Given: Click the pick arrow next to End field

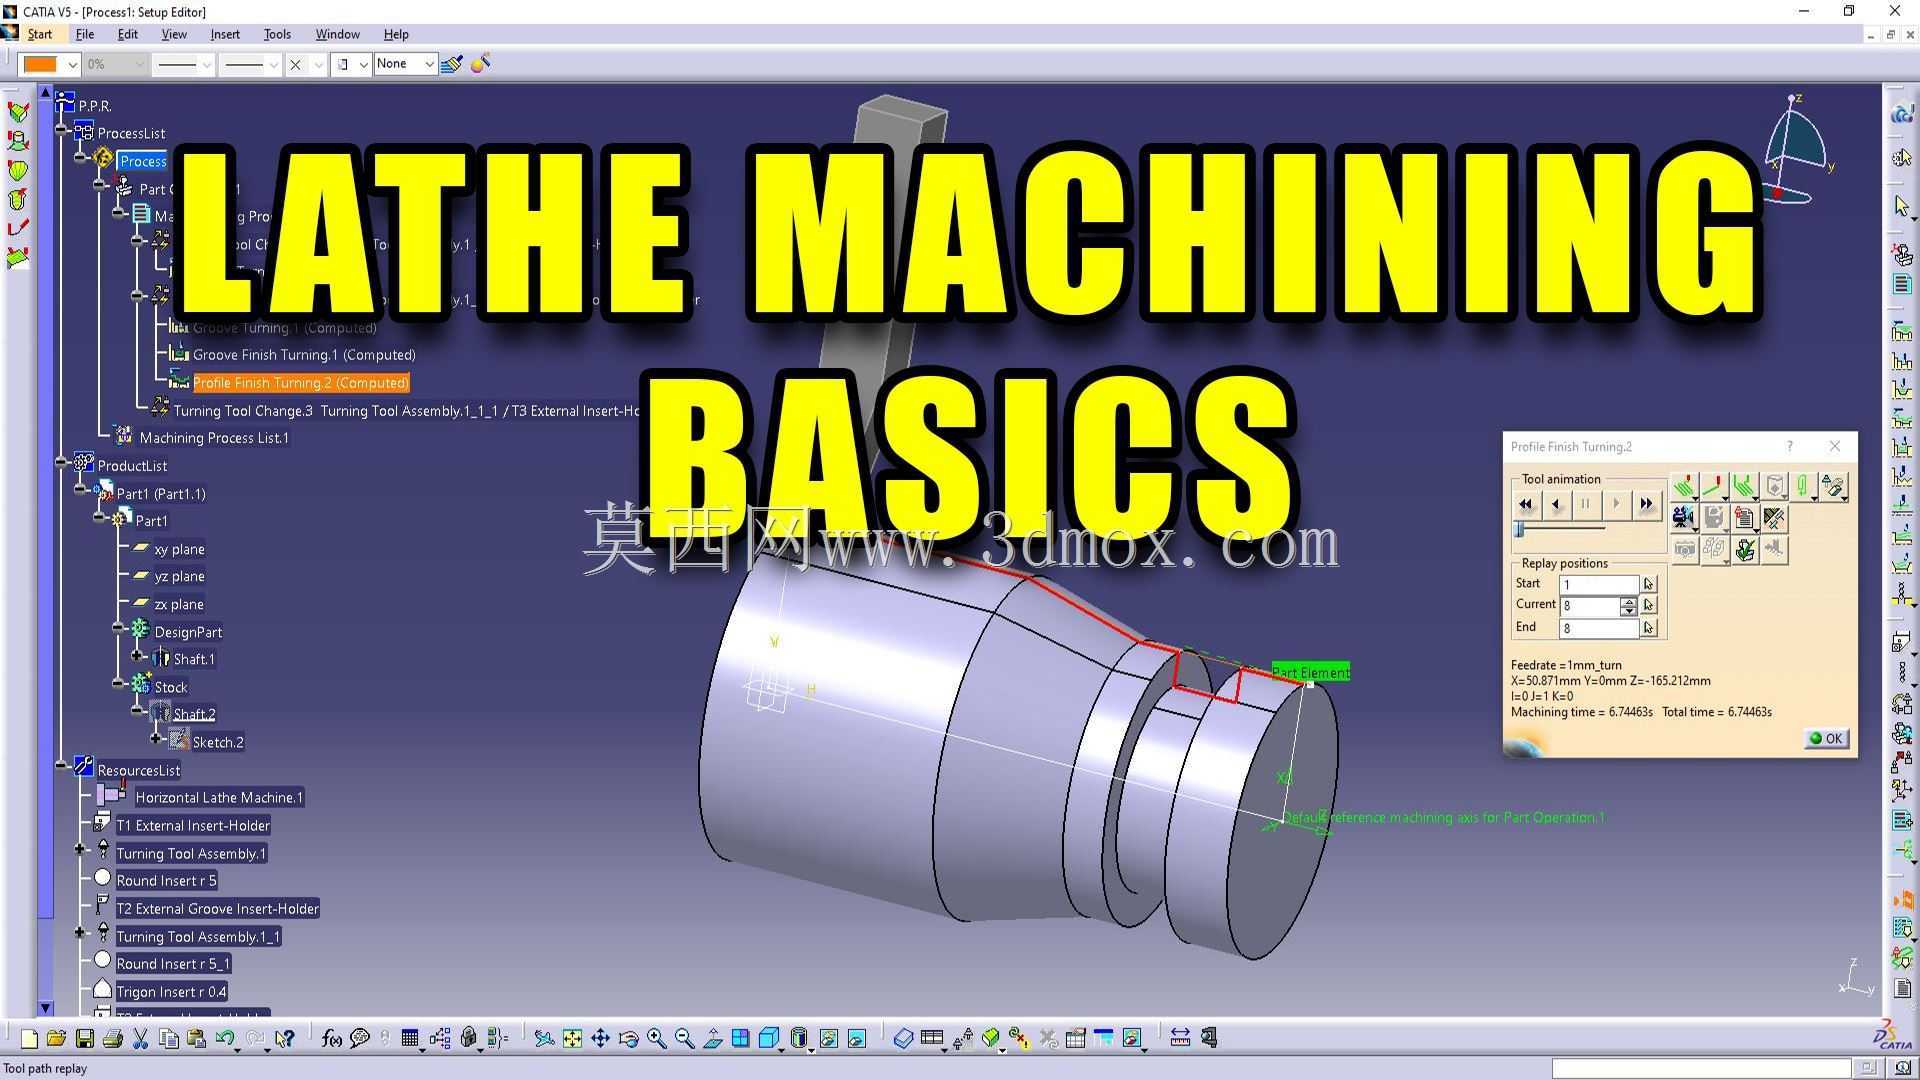Looking at the screenshot, I should [x=1649, y=628].
